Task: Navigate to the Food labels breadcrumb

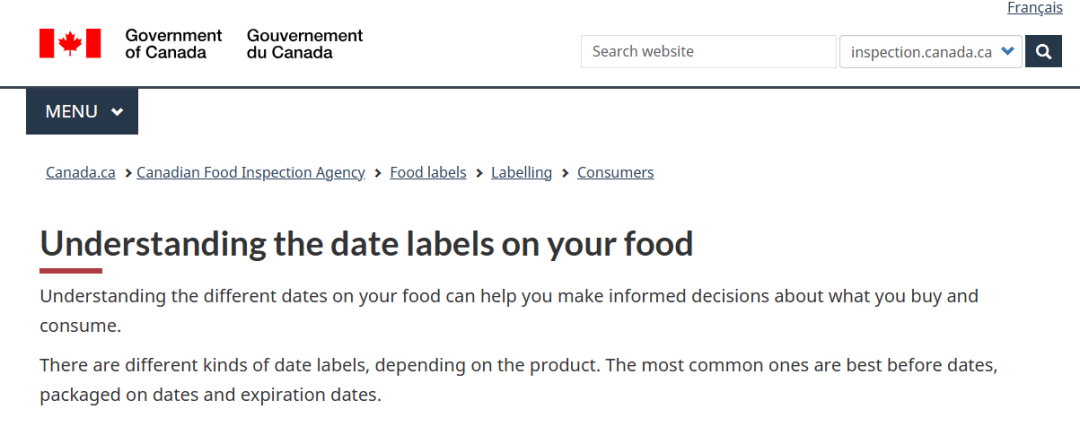Action: [428, 173]
